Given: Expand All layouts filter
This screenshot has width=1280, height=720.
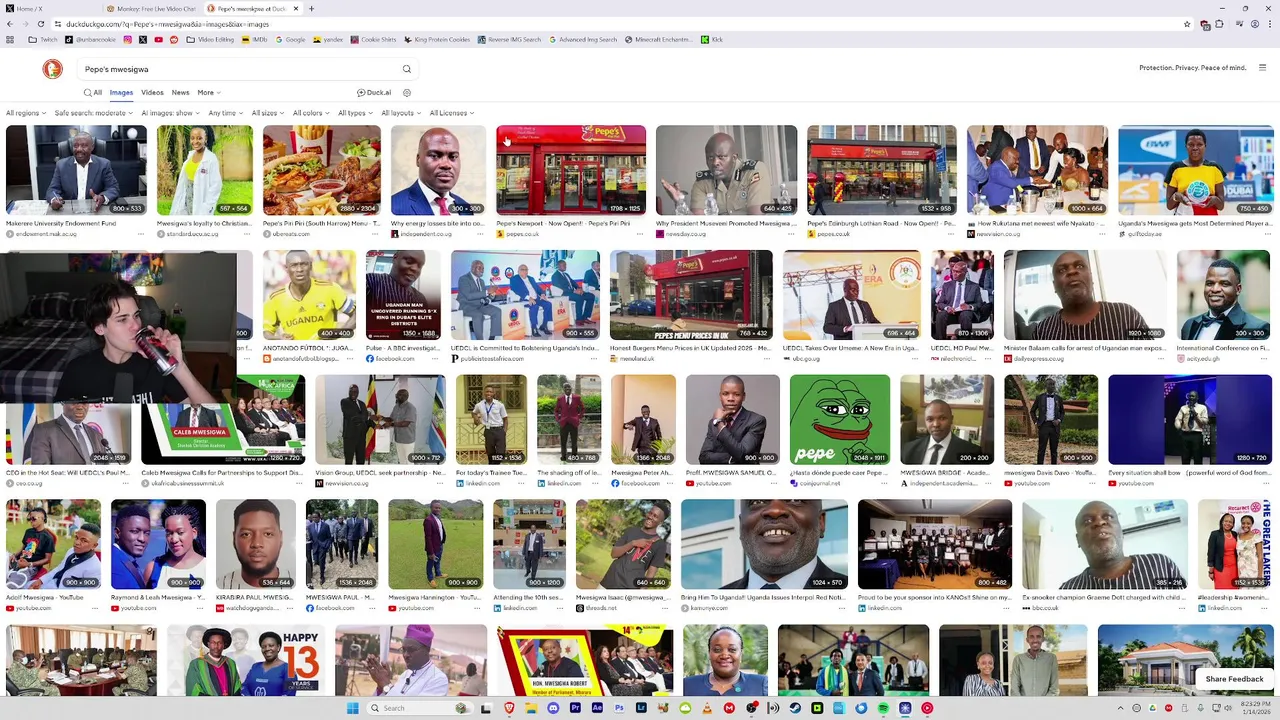Looking at the screenshot, I should [401, 113].
